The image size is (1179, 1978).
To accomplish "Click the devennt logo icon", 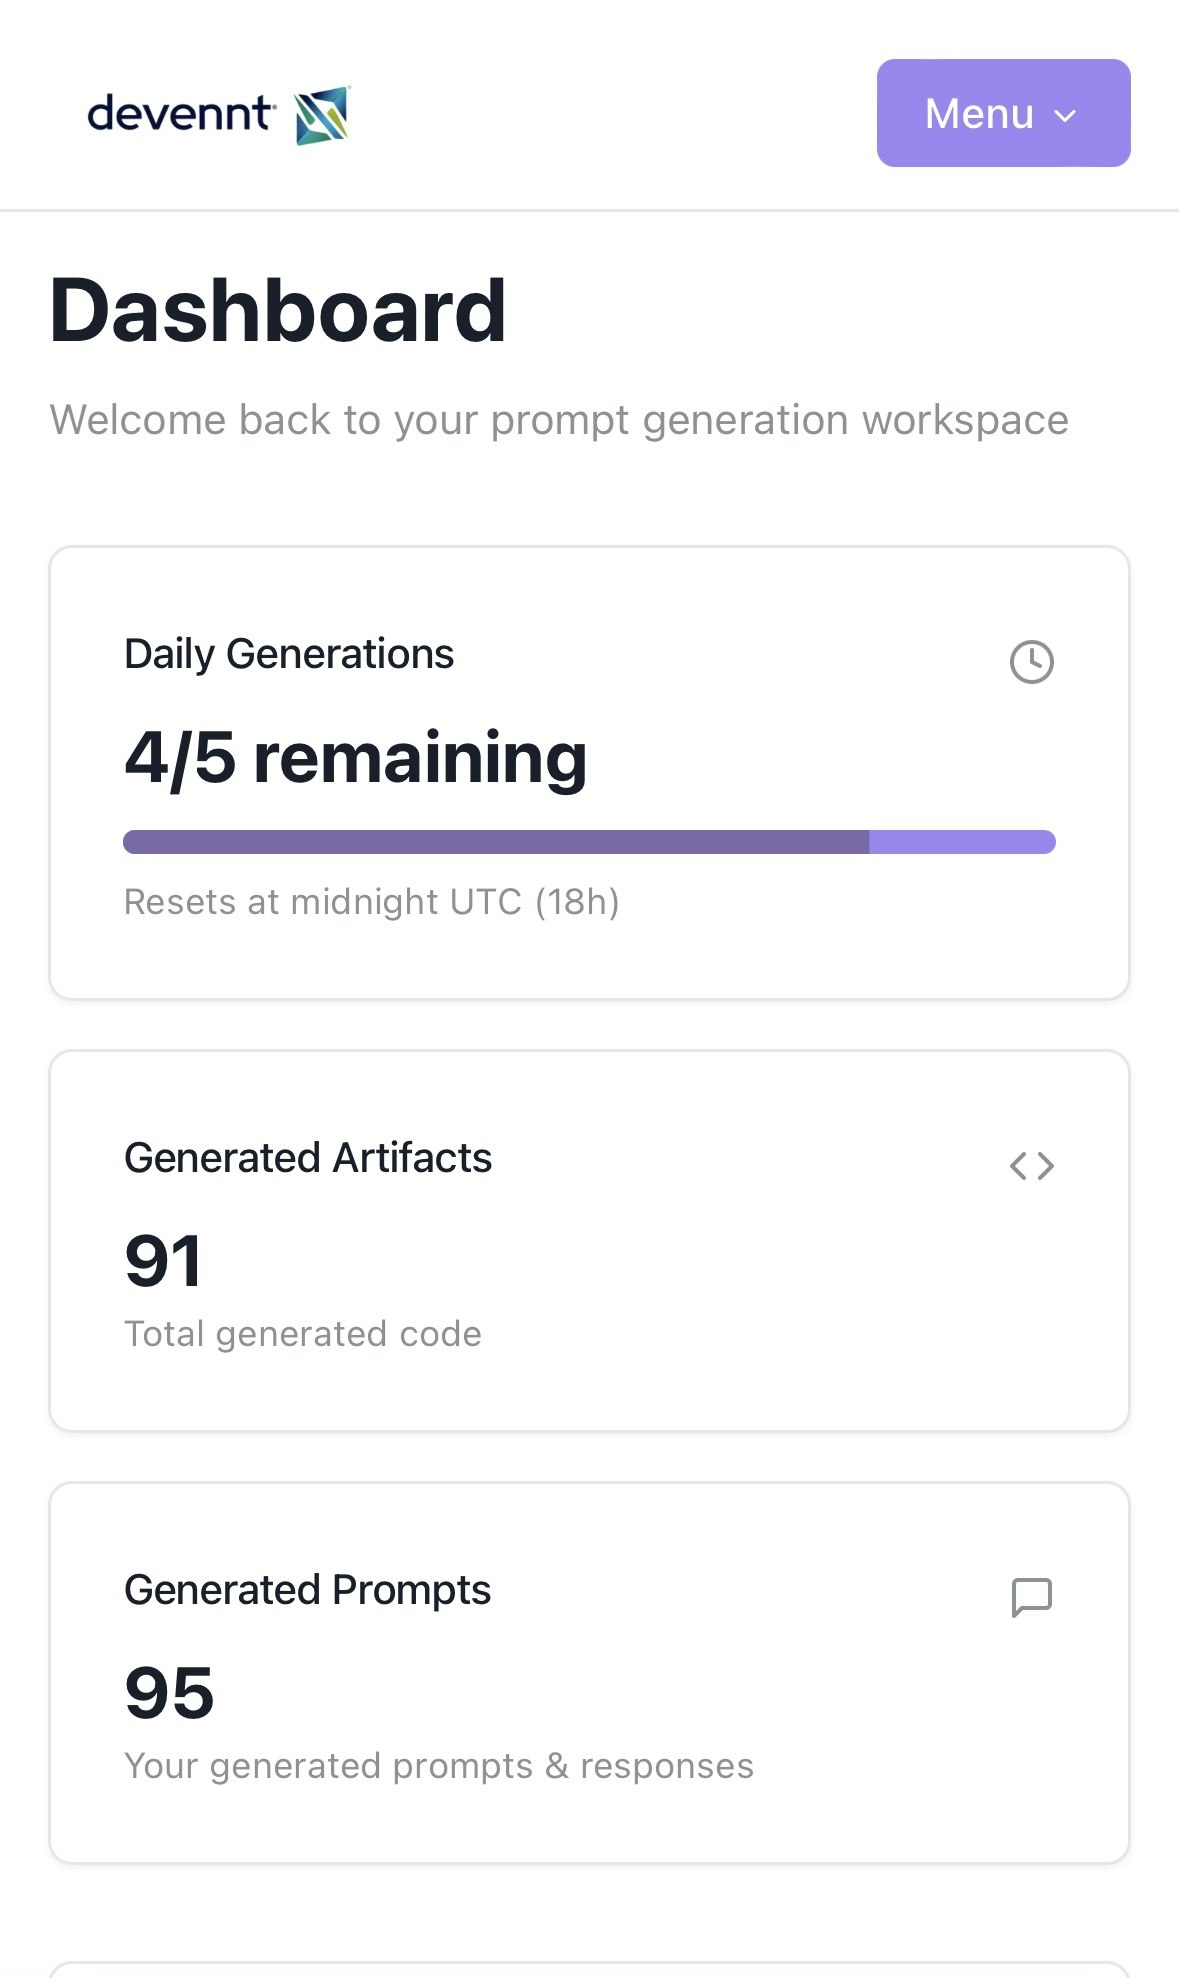I will (x=322, y=115).
